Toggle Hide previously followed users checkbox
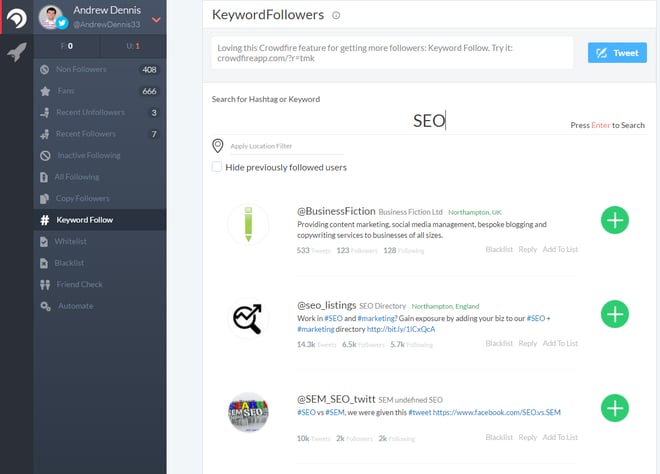 click(217, 167)
